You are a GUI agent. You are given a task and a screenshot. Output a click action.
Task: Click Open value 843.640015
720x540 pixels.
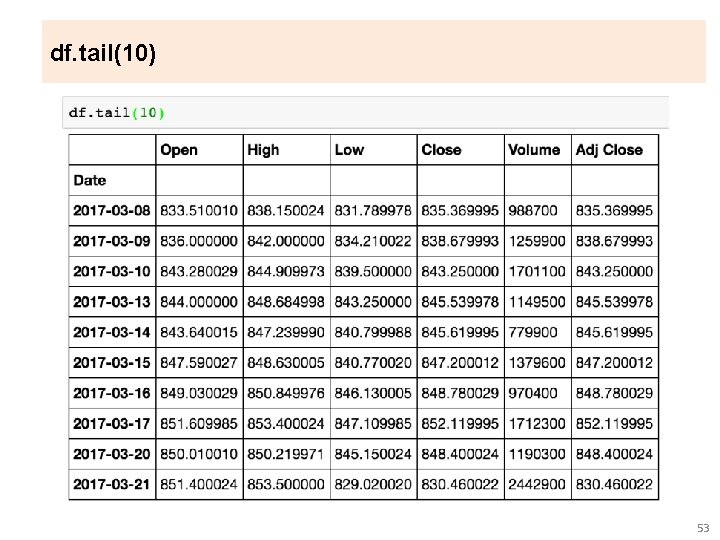click(x=198, y=332)
